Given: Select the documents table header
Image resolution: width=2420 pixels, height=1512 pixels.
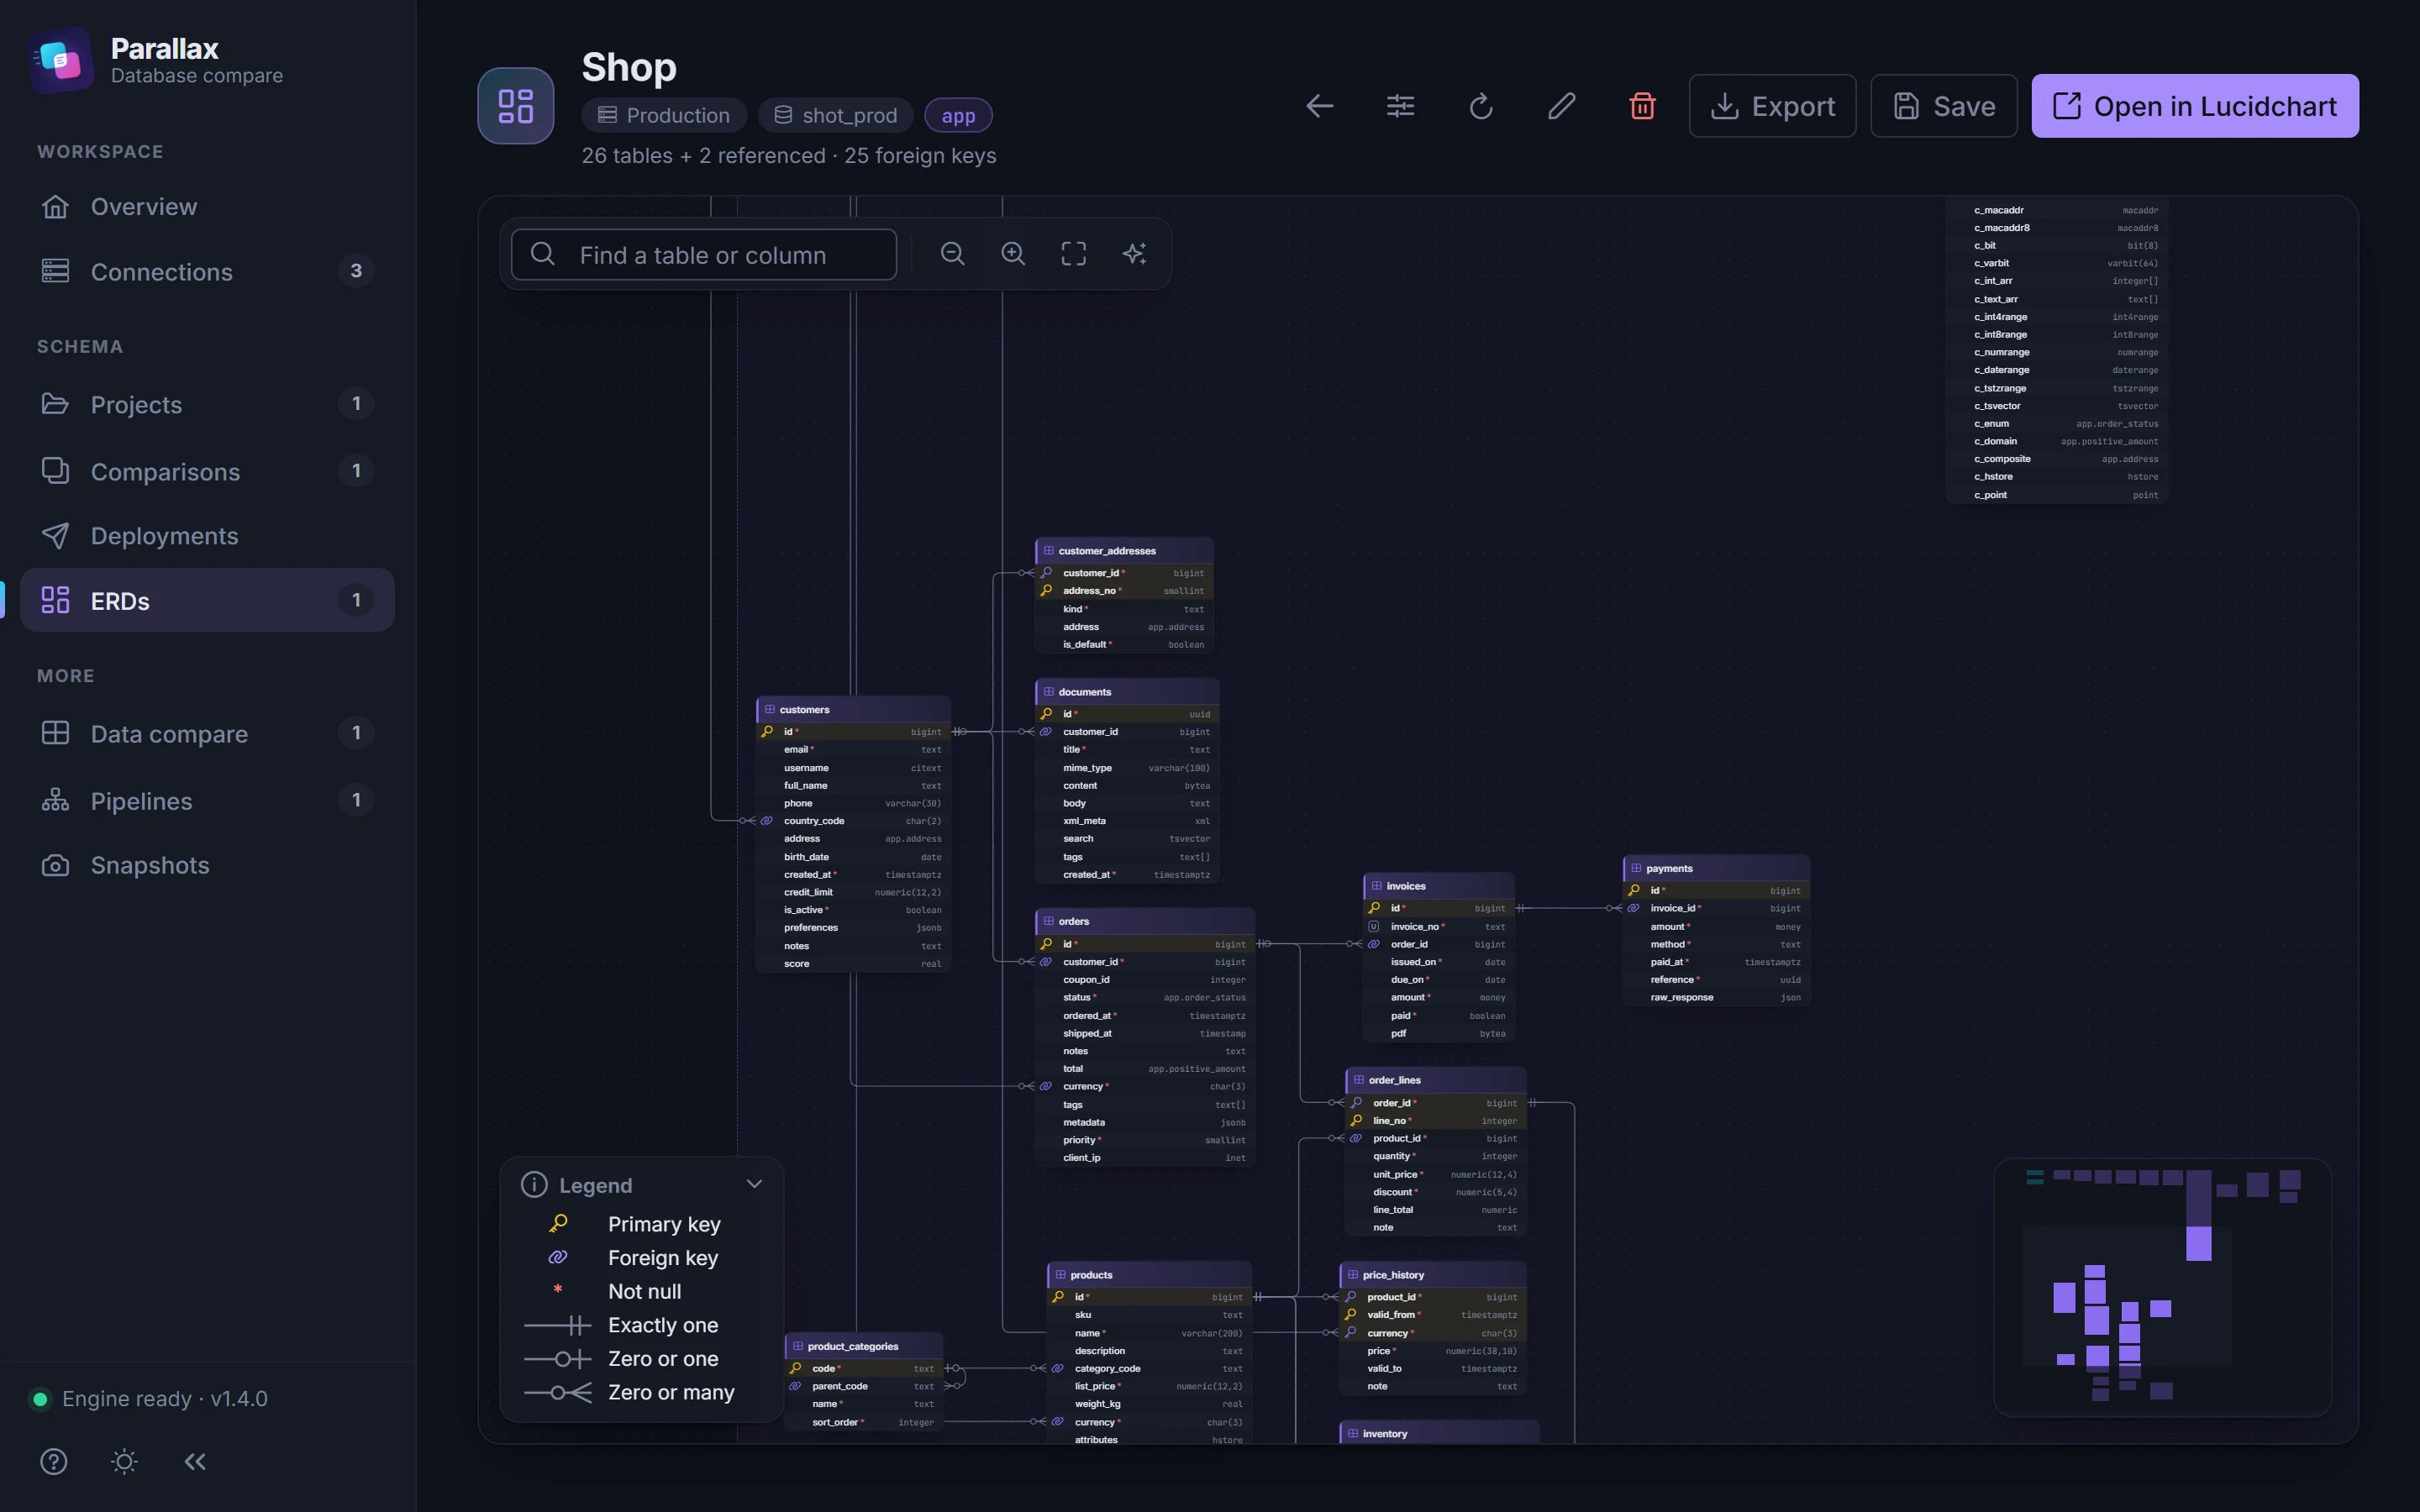Looking at the screenshot, I should [1127, 692].
